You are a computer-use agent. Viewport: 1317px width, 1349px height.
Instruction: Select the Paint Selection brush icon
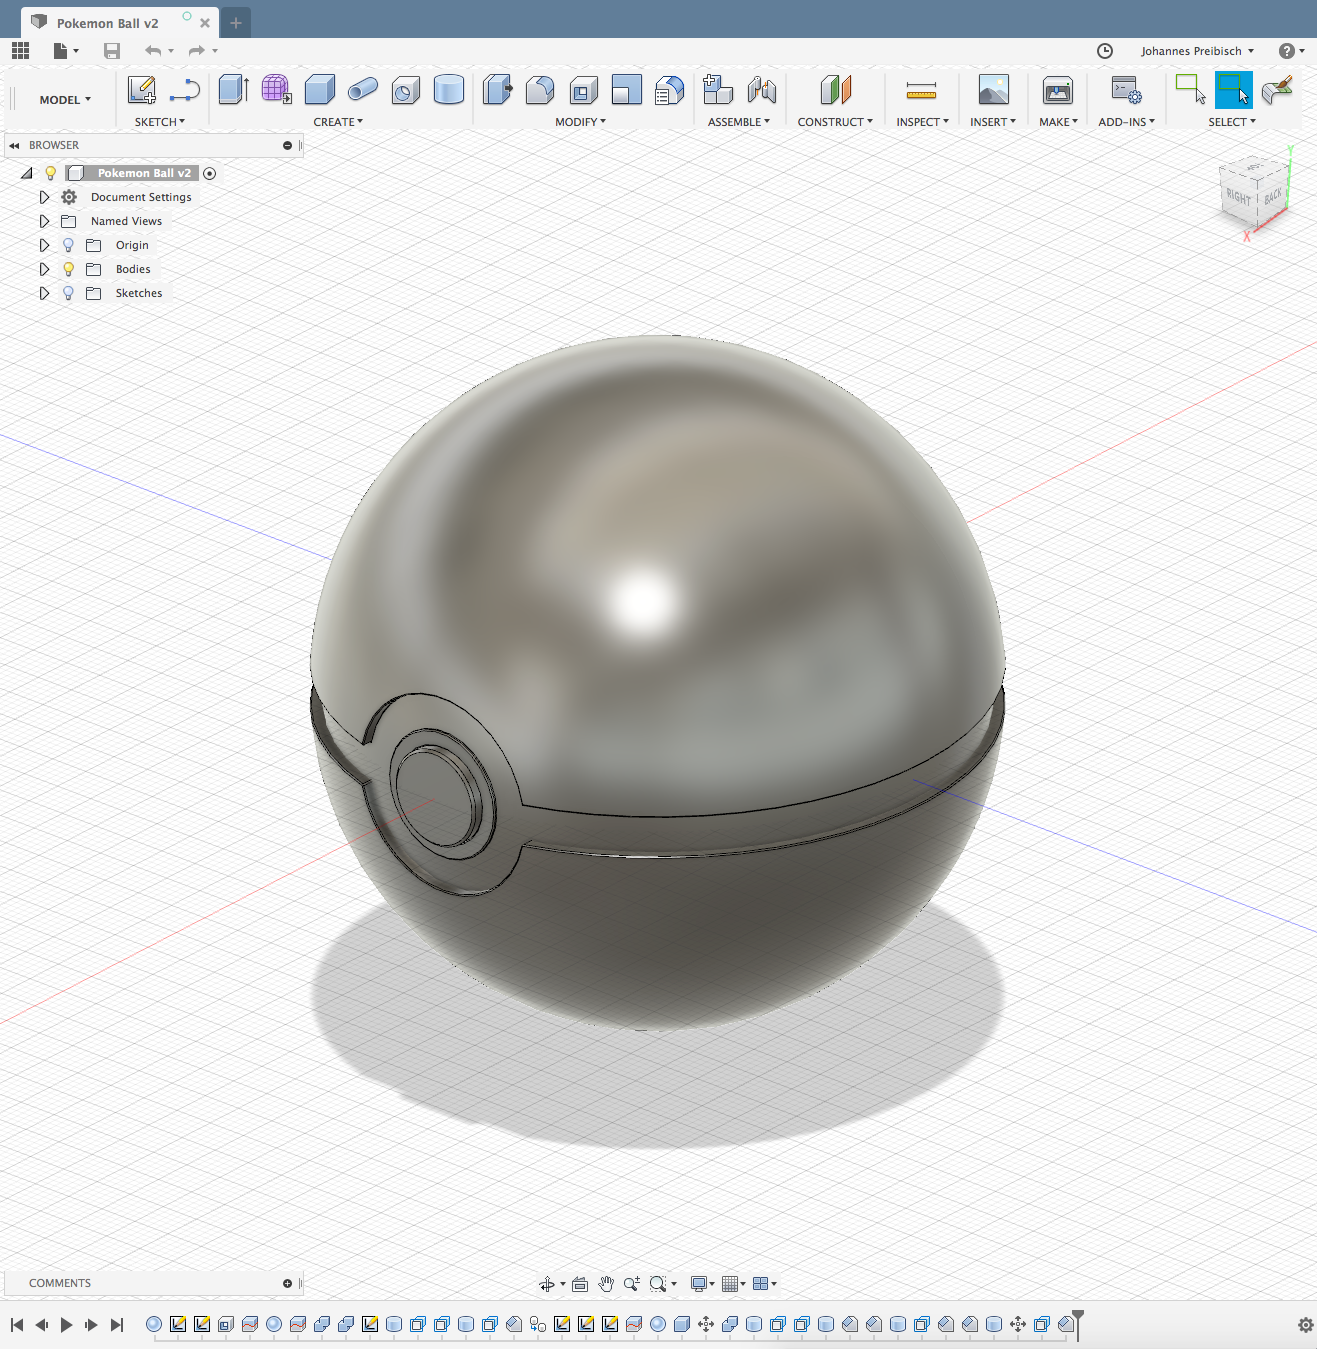[x=1277, y=90]
